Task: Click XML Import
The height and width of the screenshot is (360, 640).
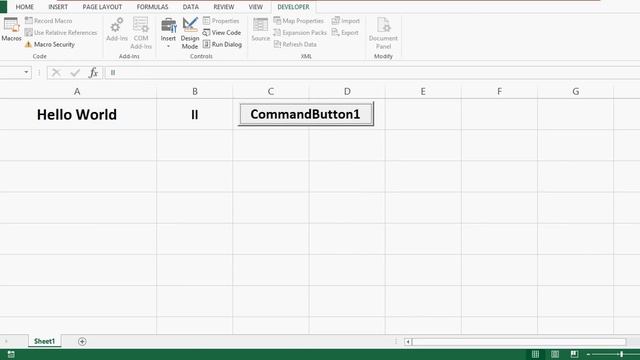Action: tap(346, 20)
